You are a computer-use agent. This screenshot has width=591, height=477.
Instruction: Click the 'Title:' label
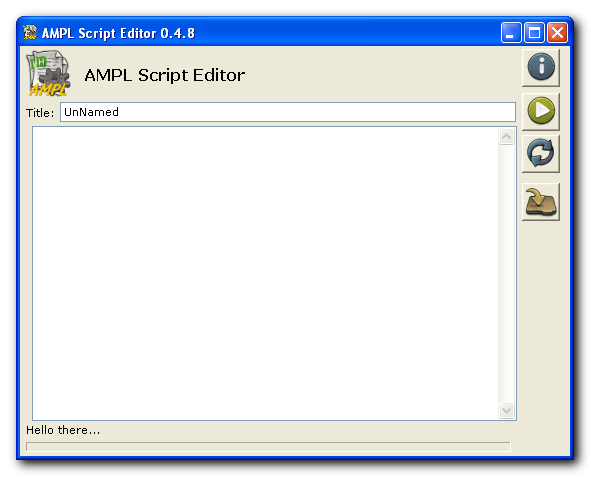tap(40, 113)
